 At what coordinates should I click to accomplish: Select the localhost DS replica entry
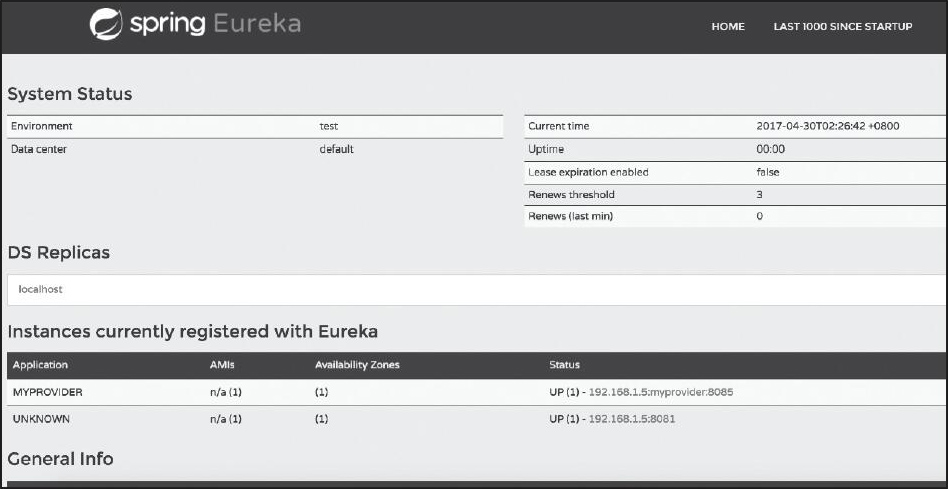click(x=42, y=289)
